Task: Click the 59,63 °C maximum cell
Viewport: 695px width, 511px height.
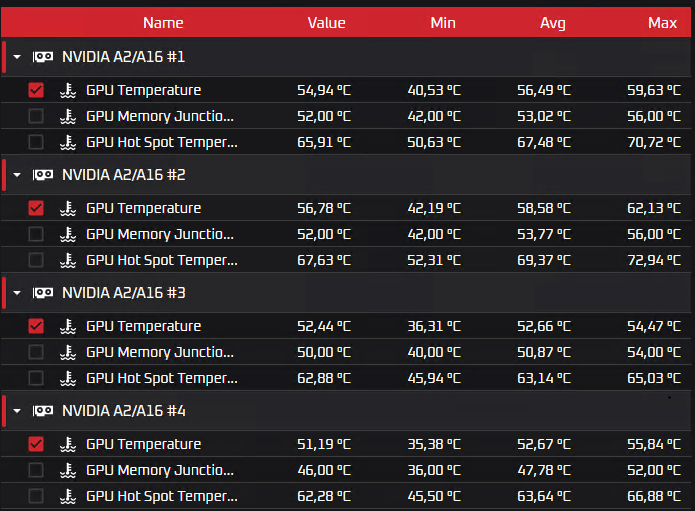Action: click(654, 90)
